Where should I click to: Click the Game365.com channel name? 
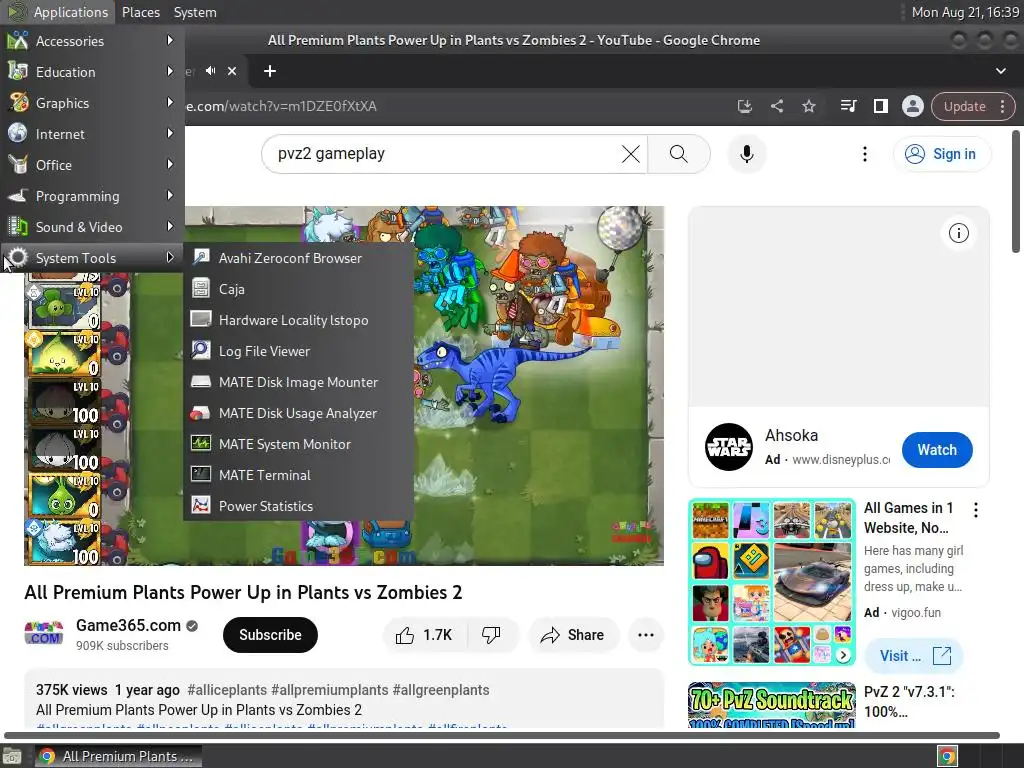pos(128,625)
